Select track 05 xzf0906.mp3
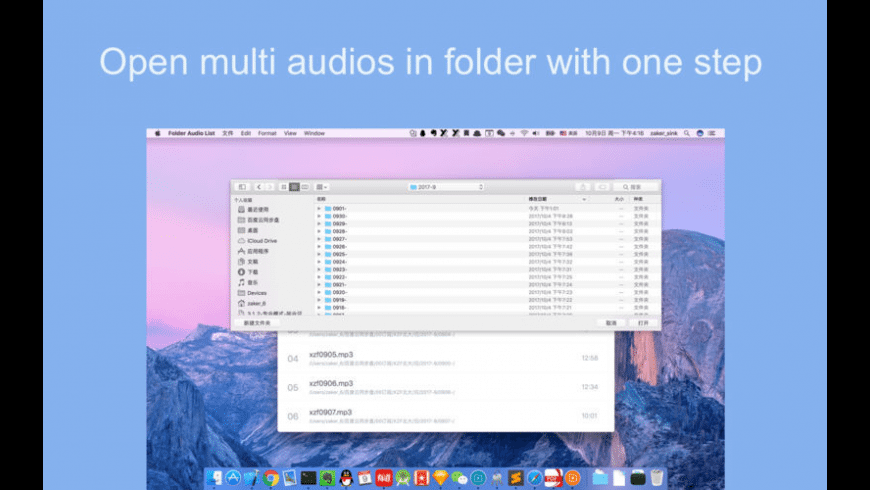This screenshot has width=870, height=490. coord(446,387)
